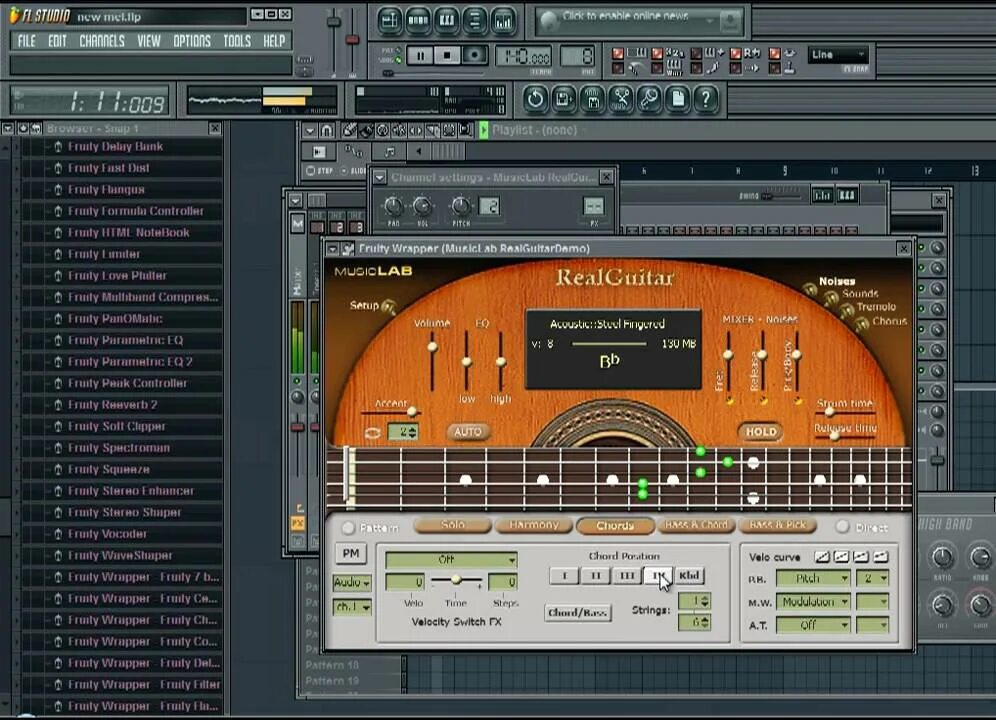Click the question mark help icon
The width and height of the screenshot is (996, 720).
tap(706, 99)
